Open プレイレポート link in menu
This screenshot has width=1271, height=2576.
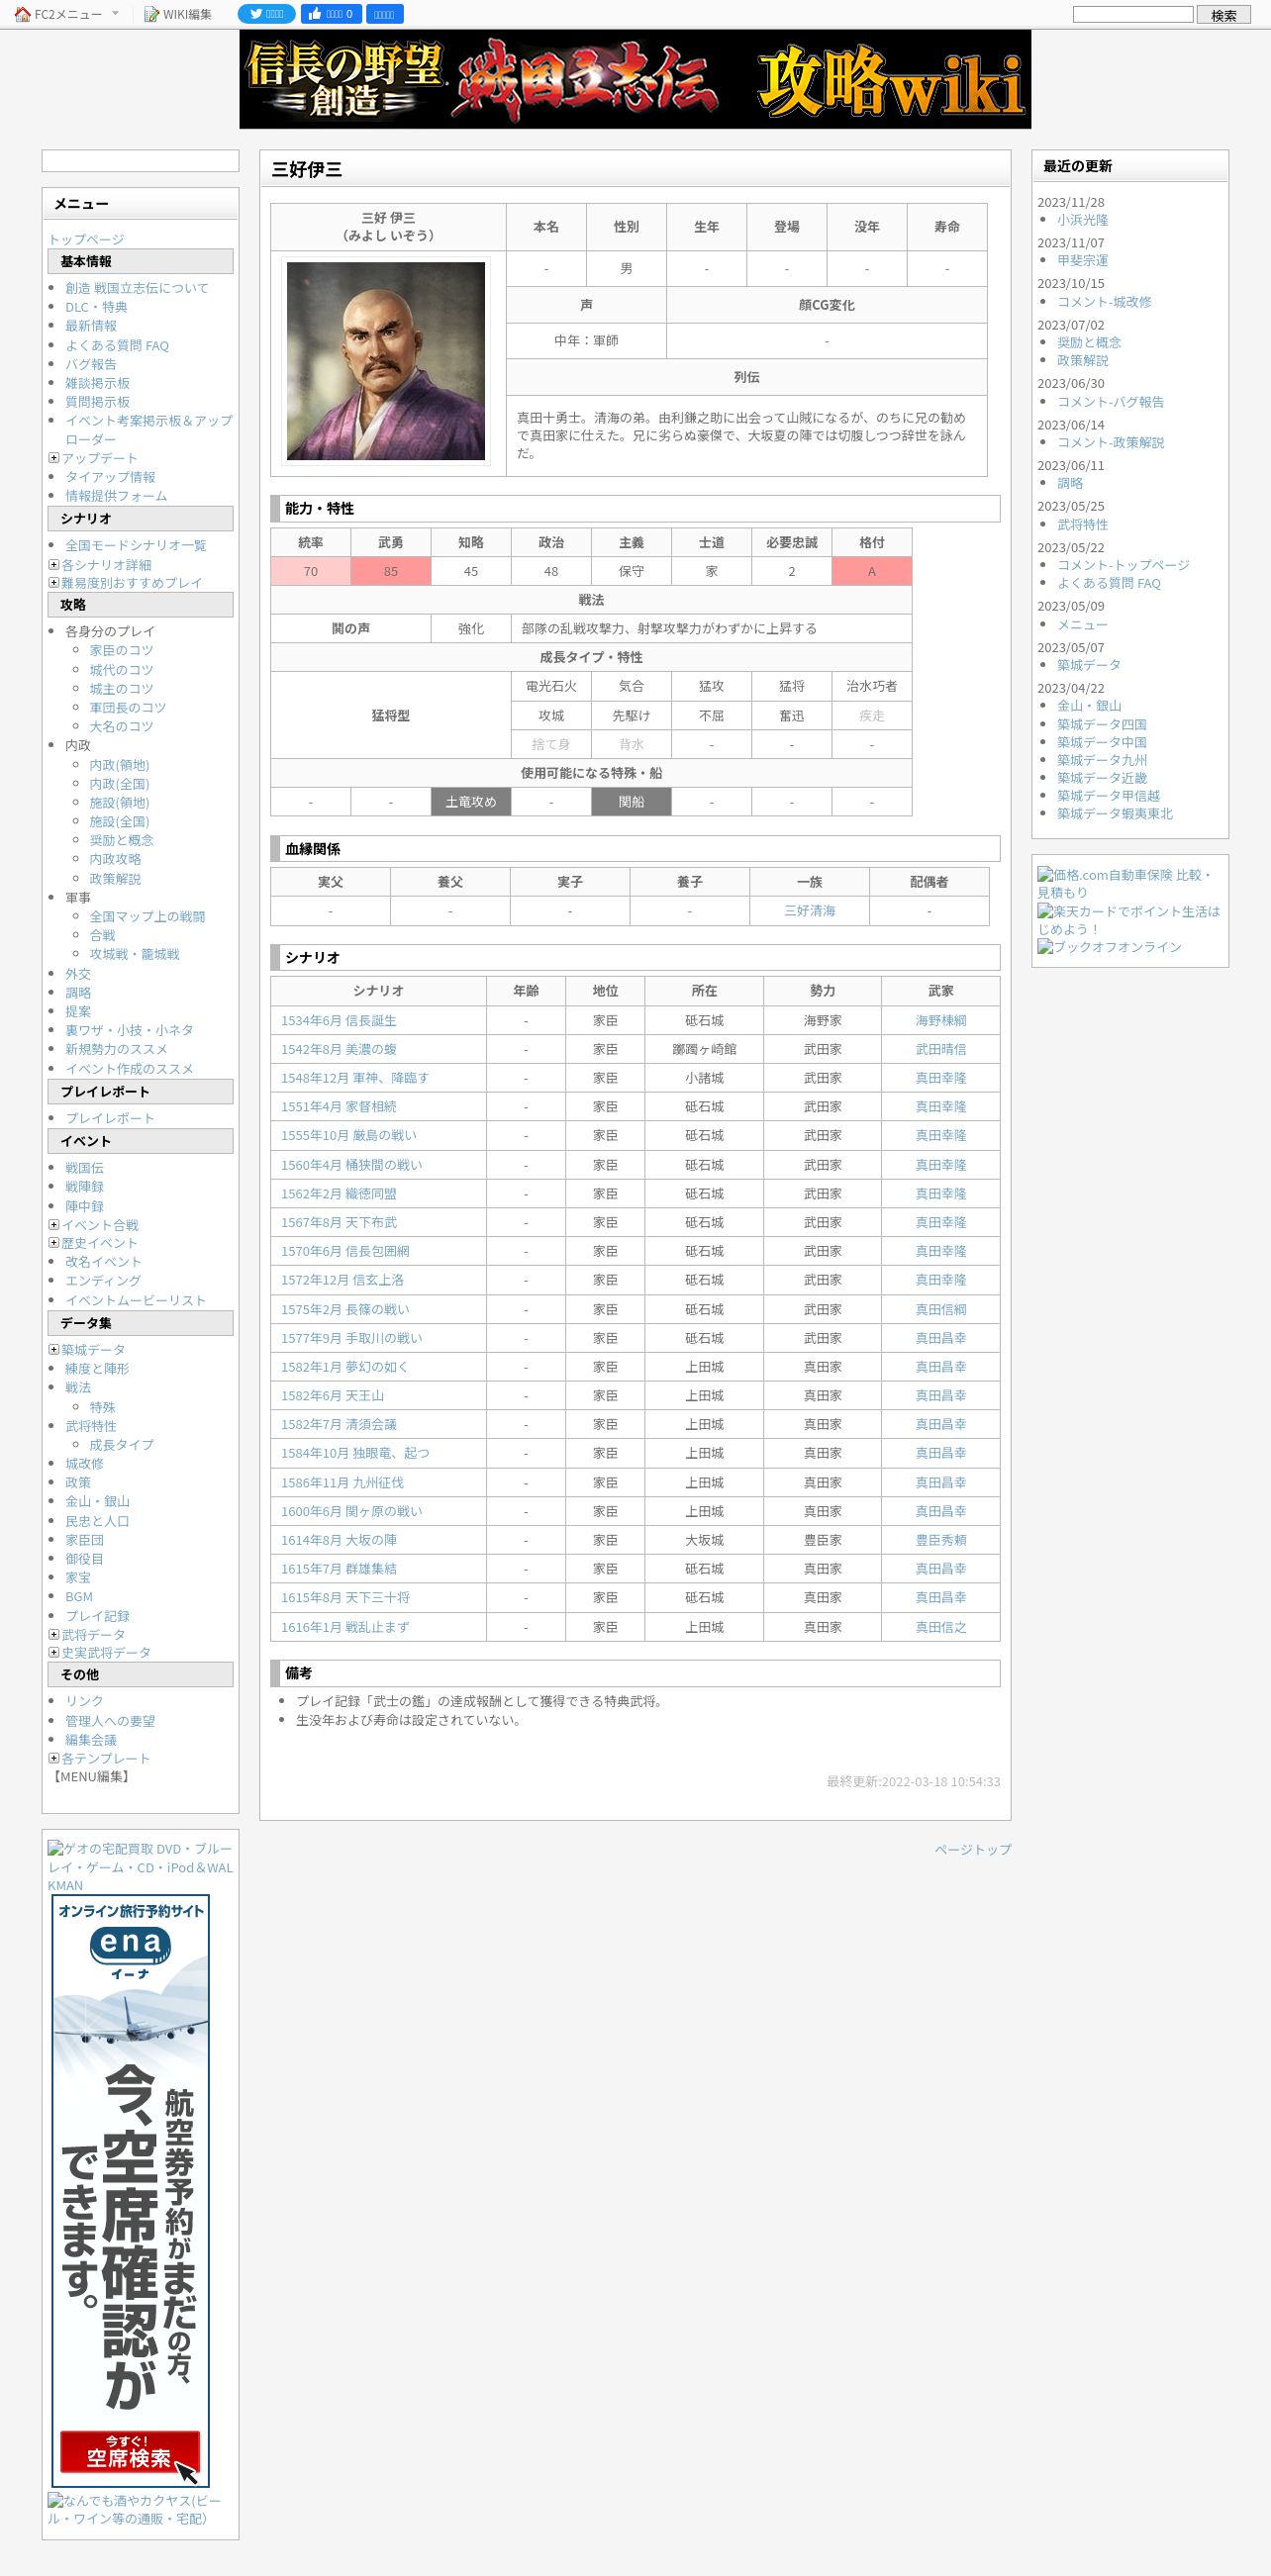coord(110,1118)
